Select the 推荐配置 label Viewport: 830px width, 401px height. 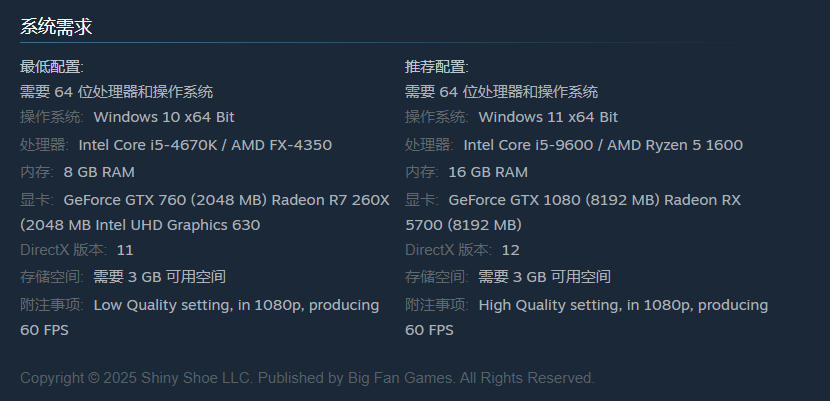coord(437,67)
